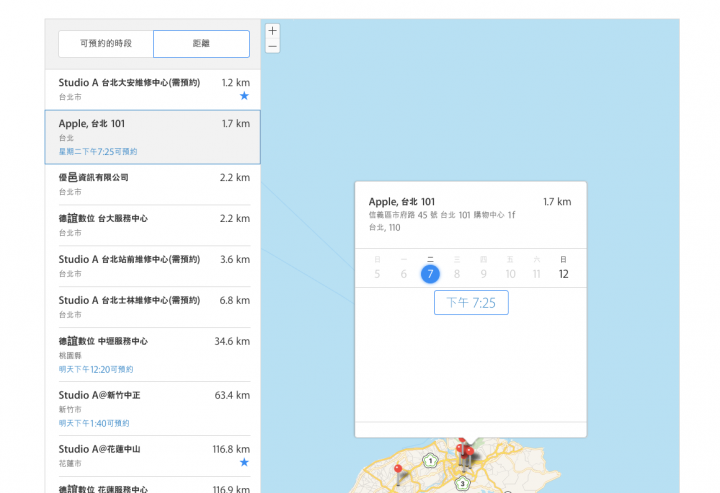This screenshot has width=720, height=493.
Task: Select day 11 in the date picker
Action: tap(536, 274)
